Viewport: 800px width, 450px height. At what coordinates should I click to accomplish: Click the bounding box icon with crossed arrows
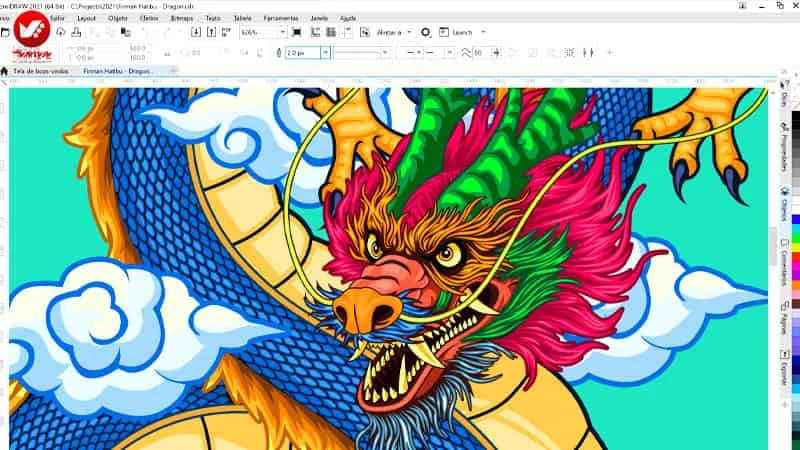click(569, 53)
